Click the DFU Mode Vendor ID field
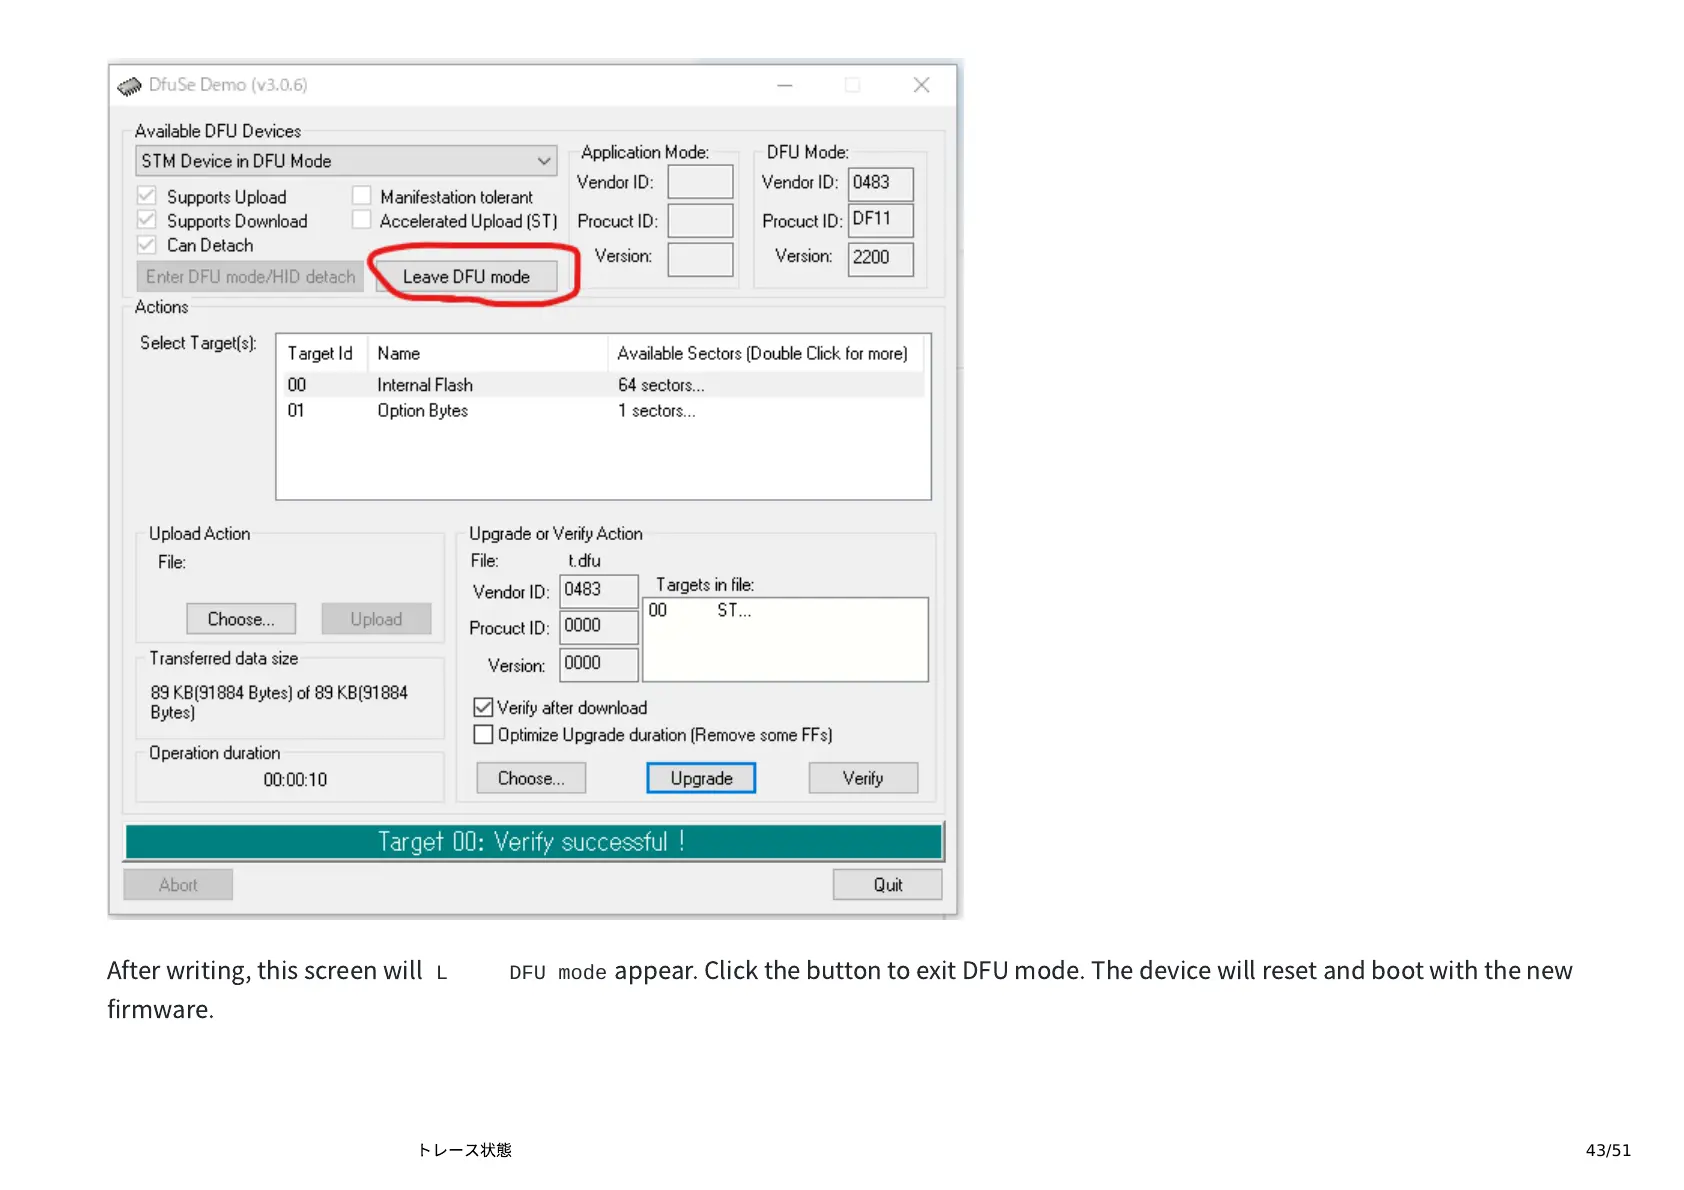This screenshot has width=1684, height=1190. [881, 184]
